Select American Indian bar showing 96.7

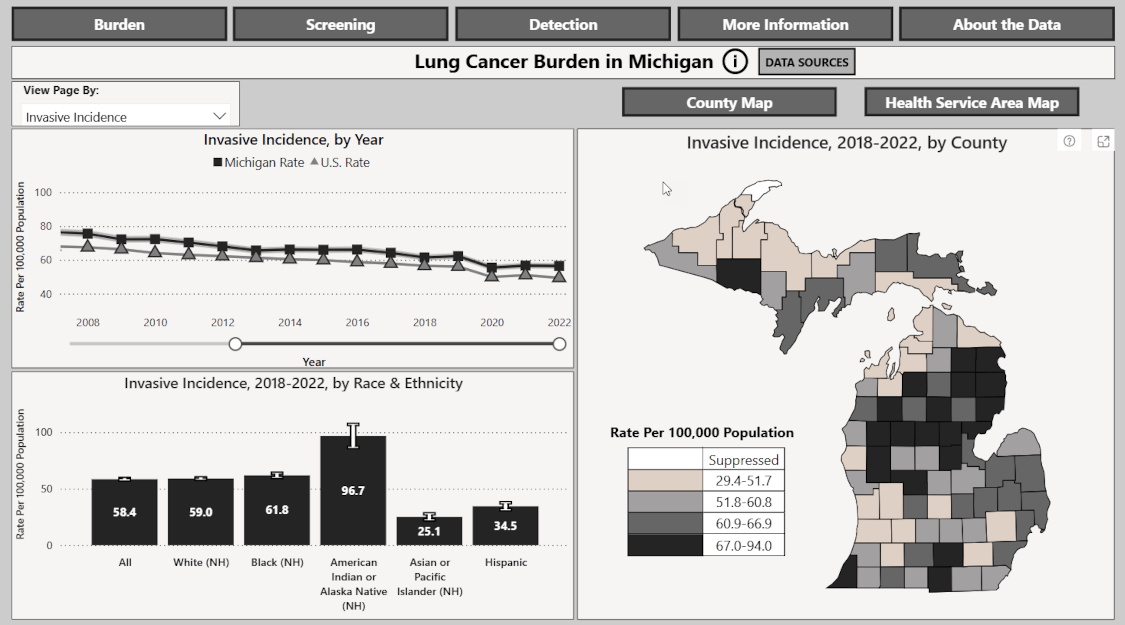coord(353,491)
